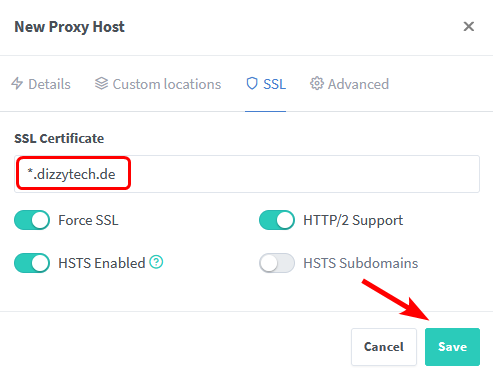Enable the HSTS Subdomains switch
The height and width of the screenshot is (380, 493).
[x=277, y=263]
